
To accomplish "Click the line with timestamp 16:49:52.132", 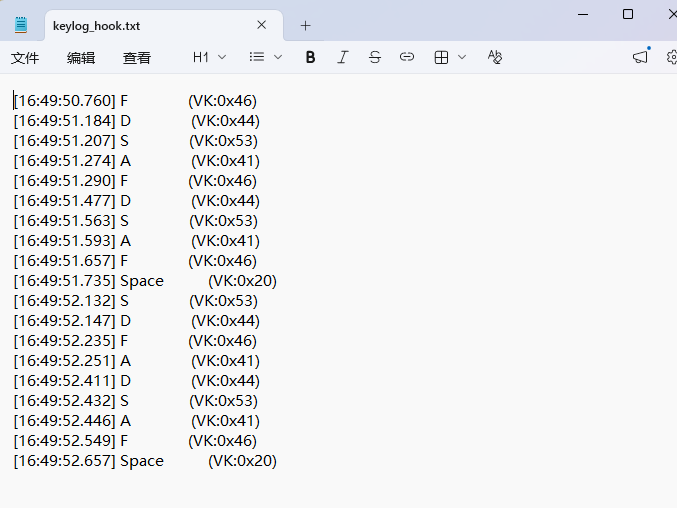I will tap(136, 301).
